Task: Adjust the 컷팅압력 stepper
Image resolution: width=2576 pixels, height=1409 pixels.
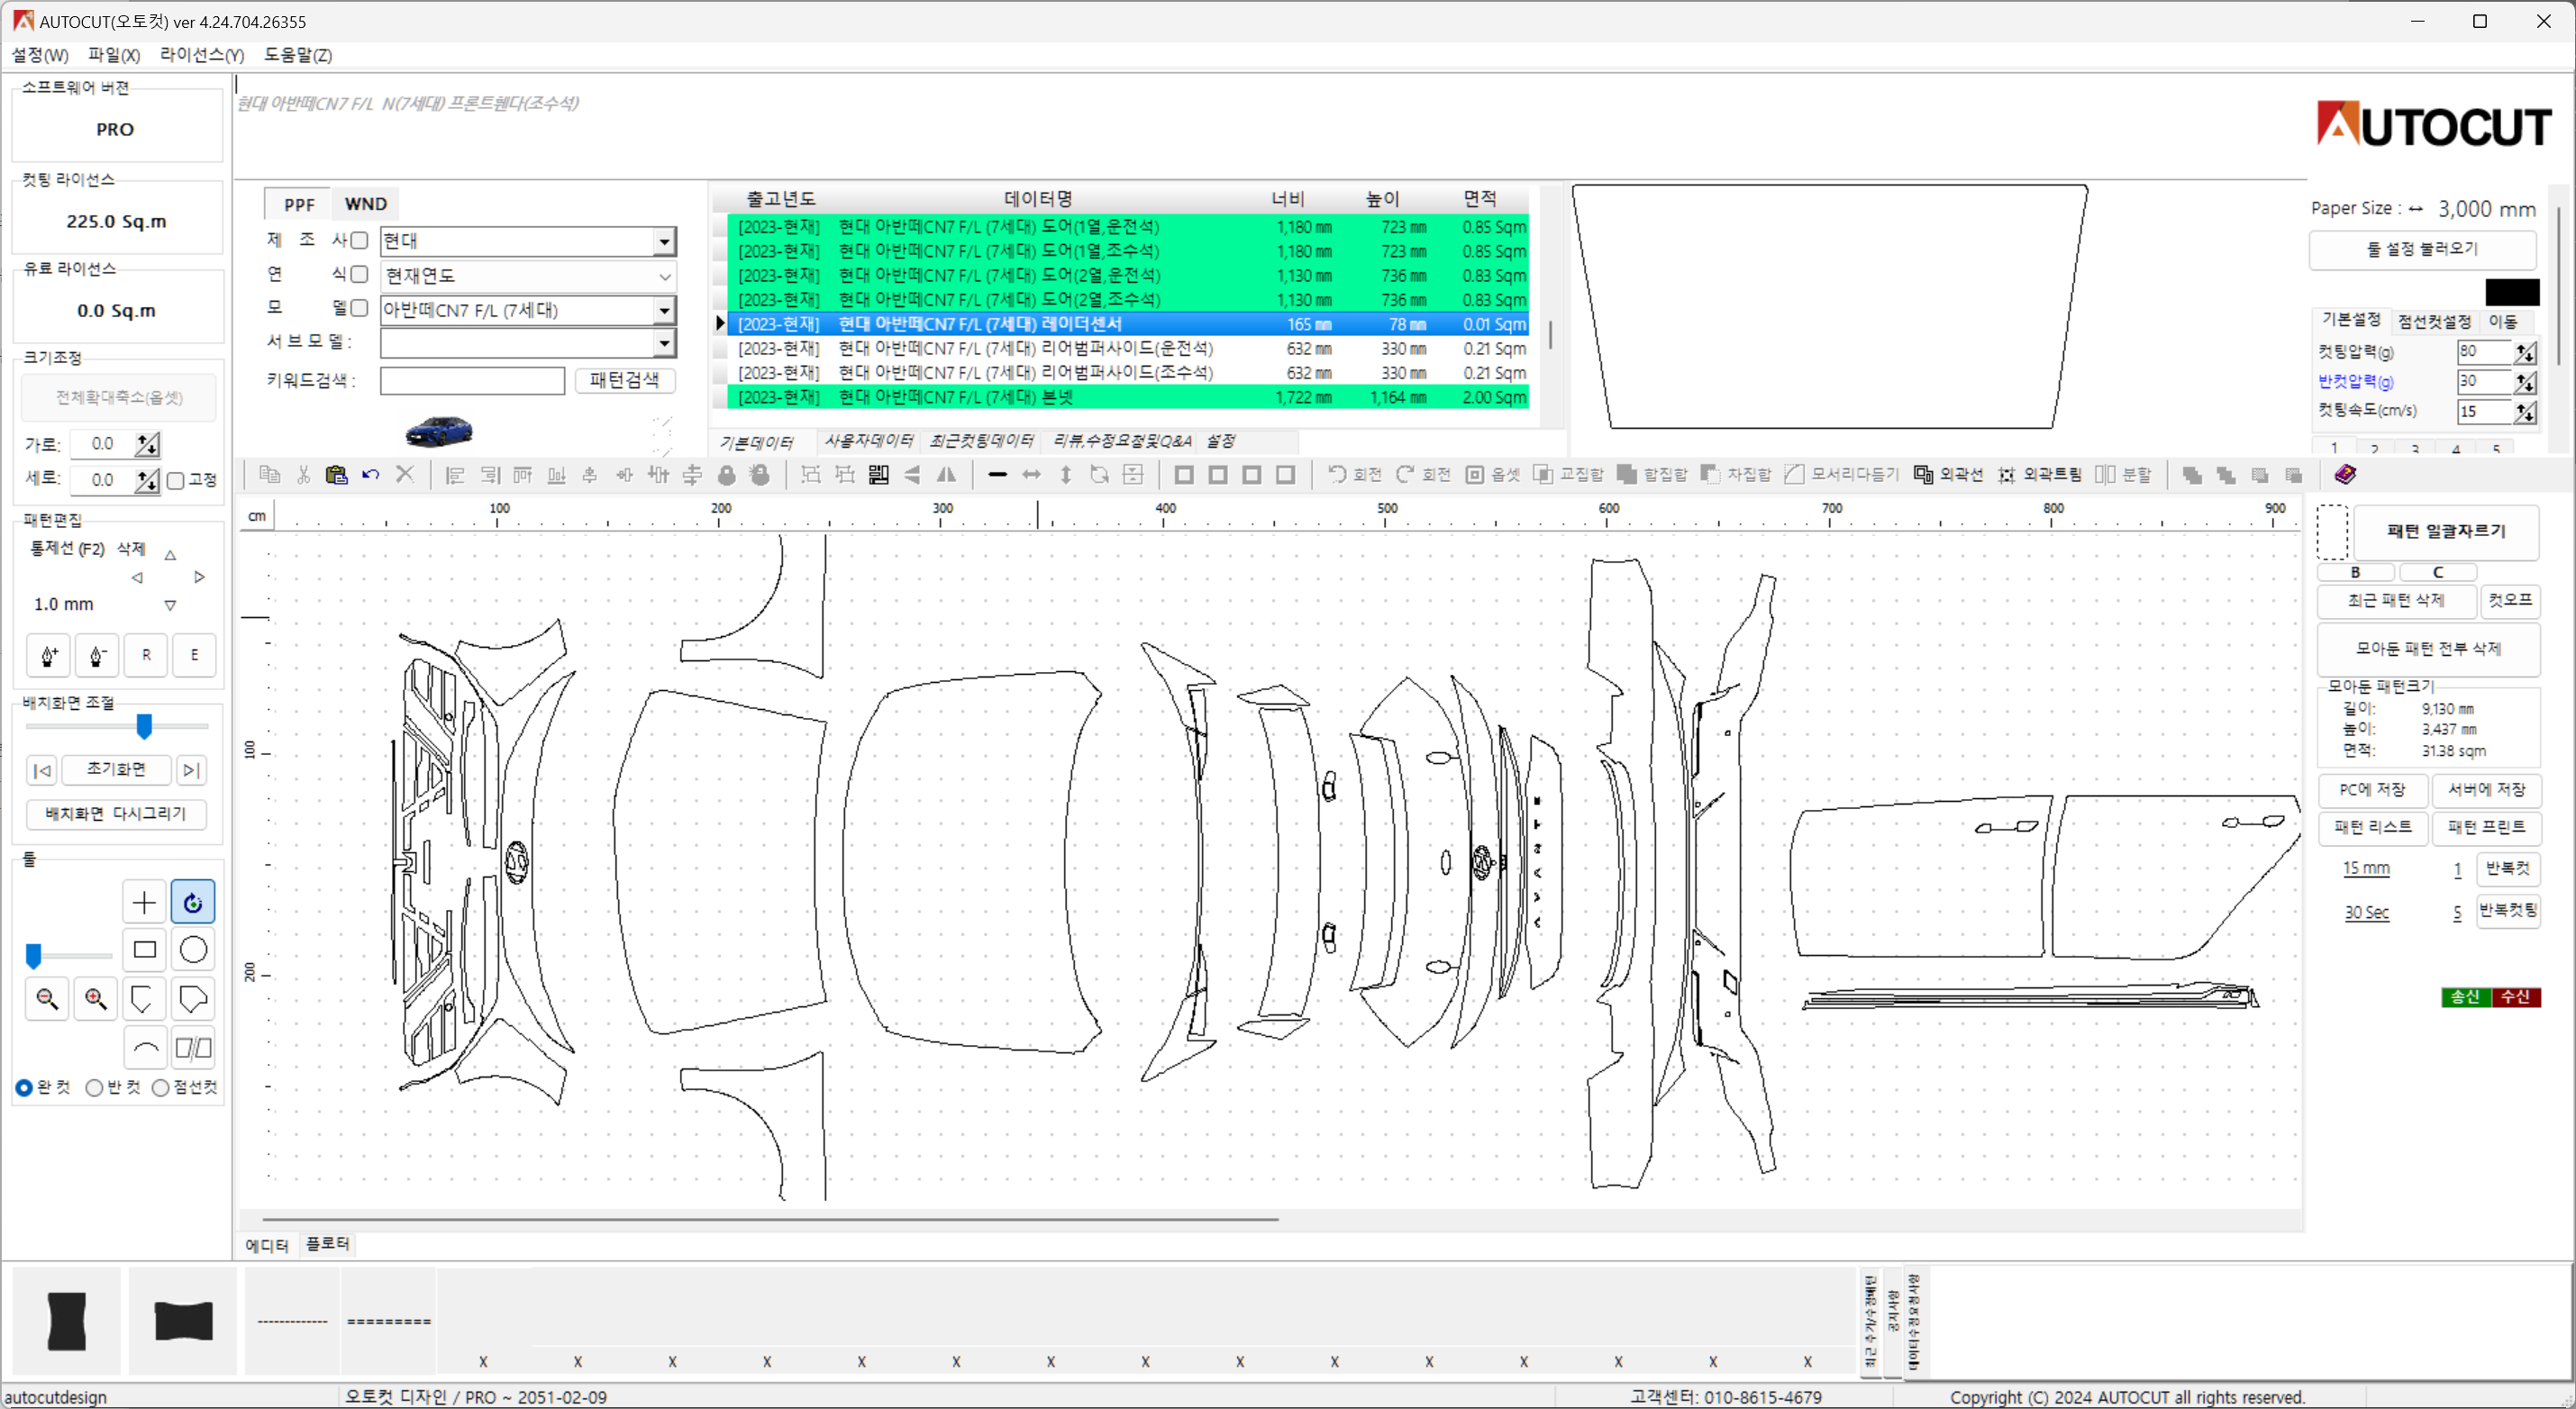Action: click(x=2525, y=352)
